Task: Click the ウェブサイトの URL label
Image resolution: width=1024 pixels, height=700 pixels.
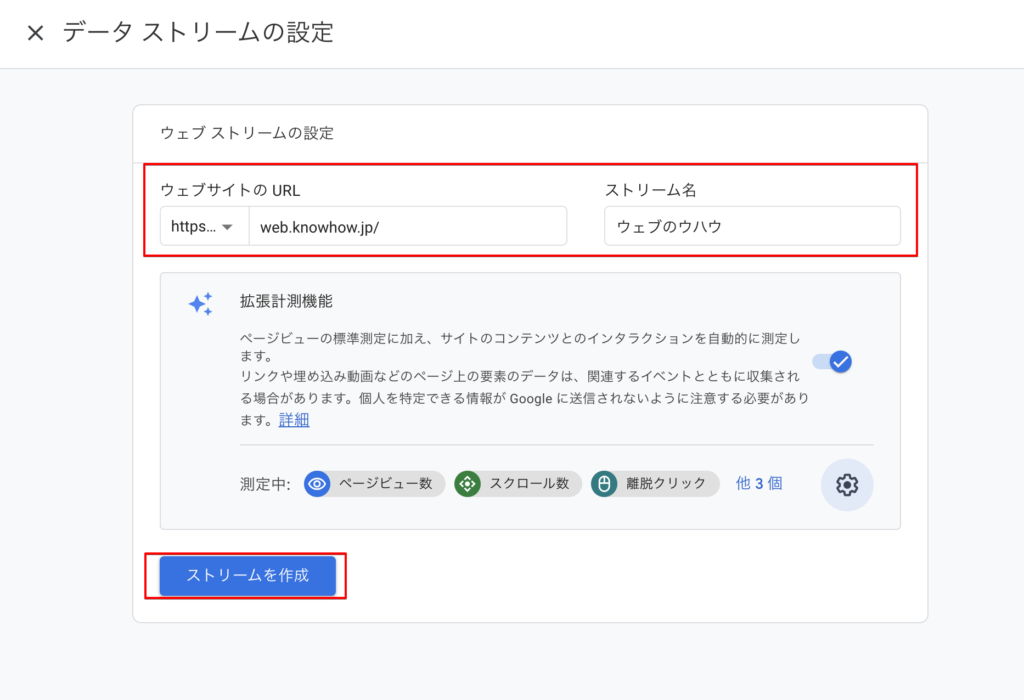Action: 230,190
